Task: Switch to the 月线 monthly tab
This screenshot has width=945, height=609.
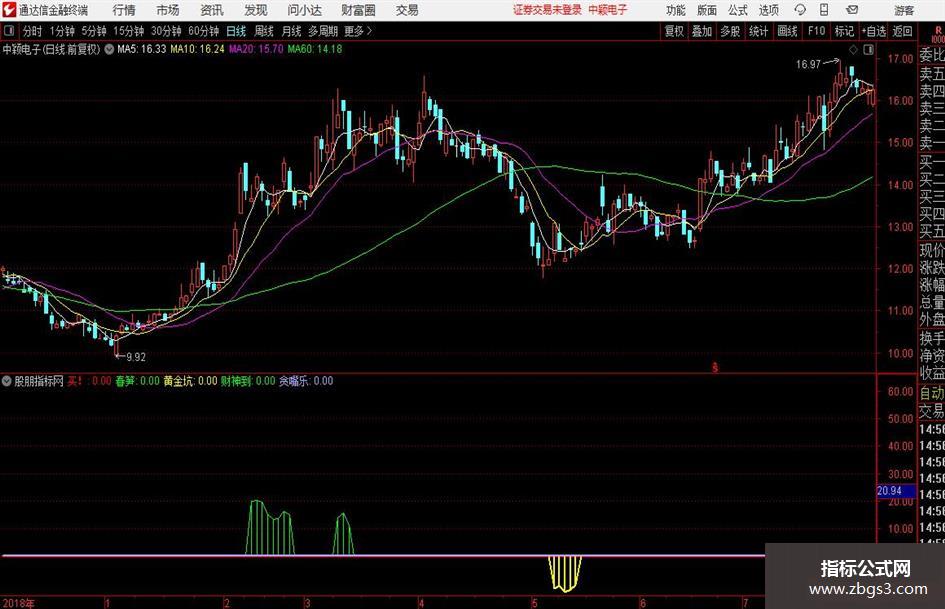Action: tap(292, 31)
